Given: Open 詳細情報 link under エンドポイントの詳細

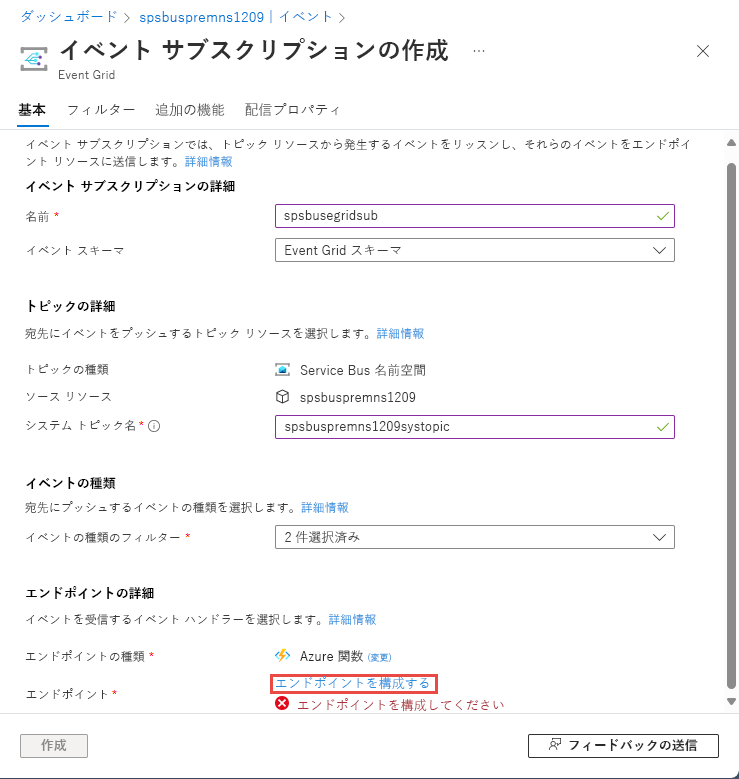Looking at the screenshot, I should 352,620.
